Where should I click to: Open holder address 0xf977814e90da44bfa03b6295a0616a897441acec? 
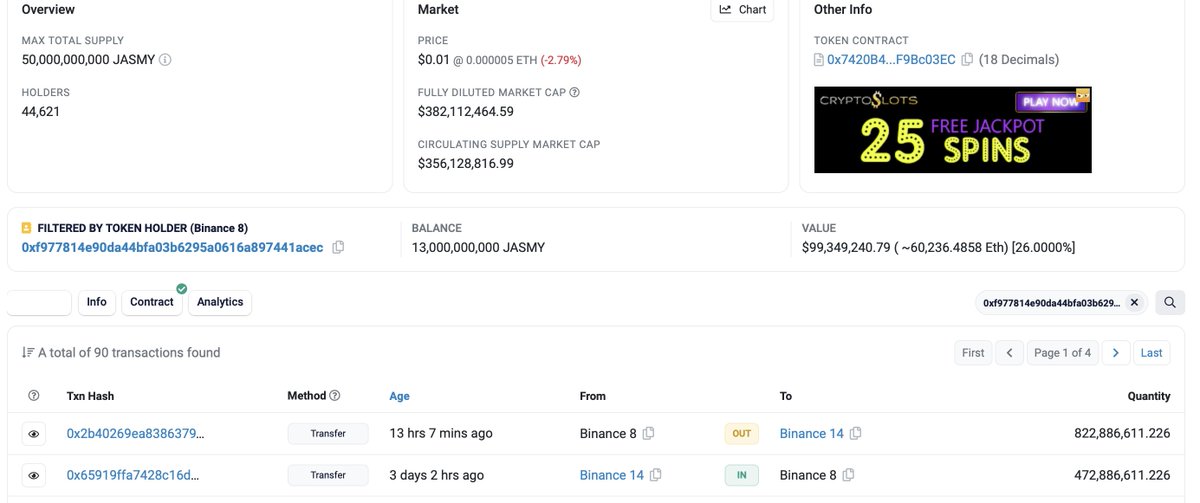pos(172,247)
